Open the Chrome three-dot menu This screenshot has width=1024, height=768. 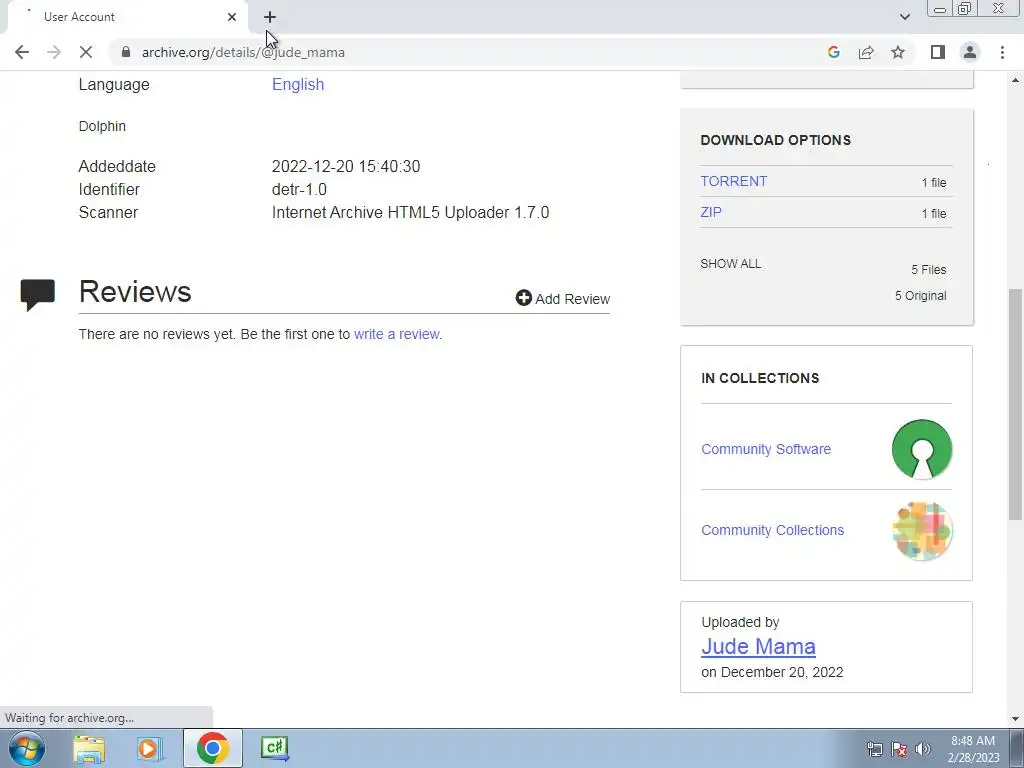click(1002, 52)
